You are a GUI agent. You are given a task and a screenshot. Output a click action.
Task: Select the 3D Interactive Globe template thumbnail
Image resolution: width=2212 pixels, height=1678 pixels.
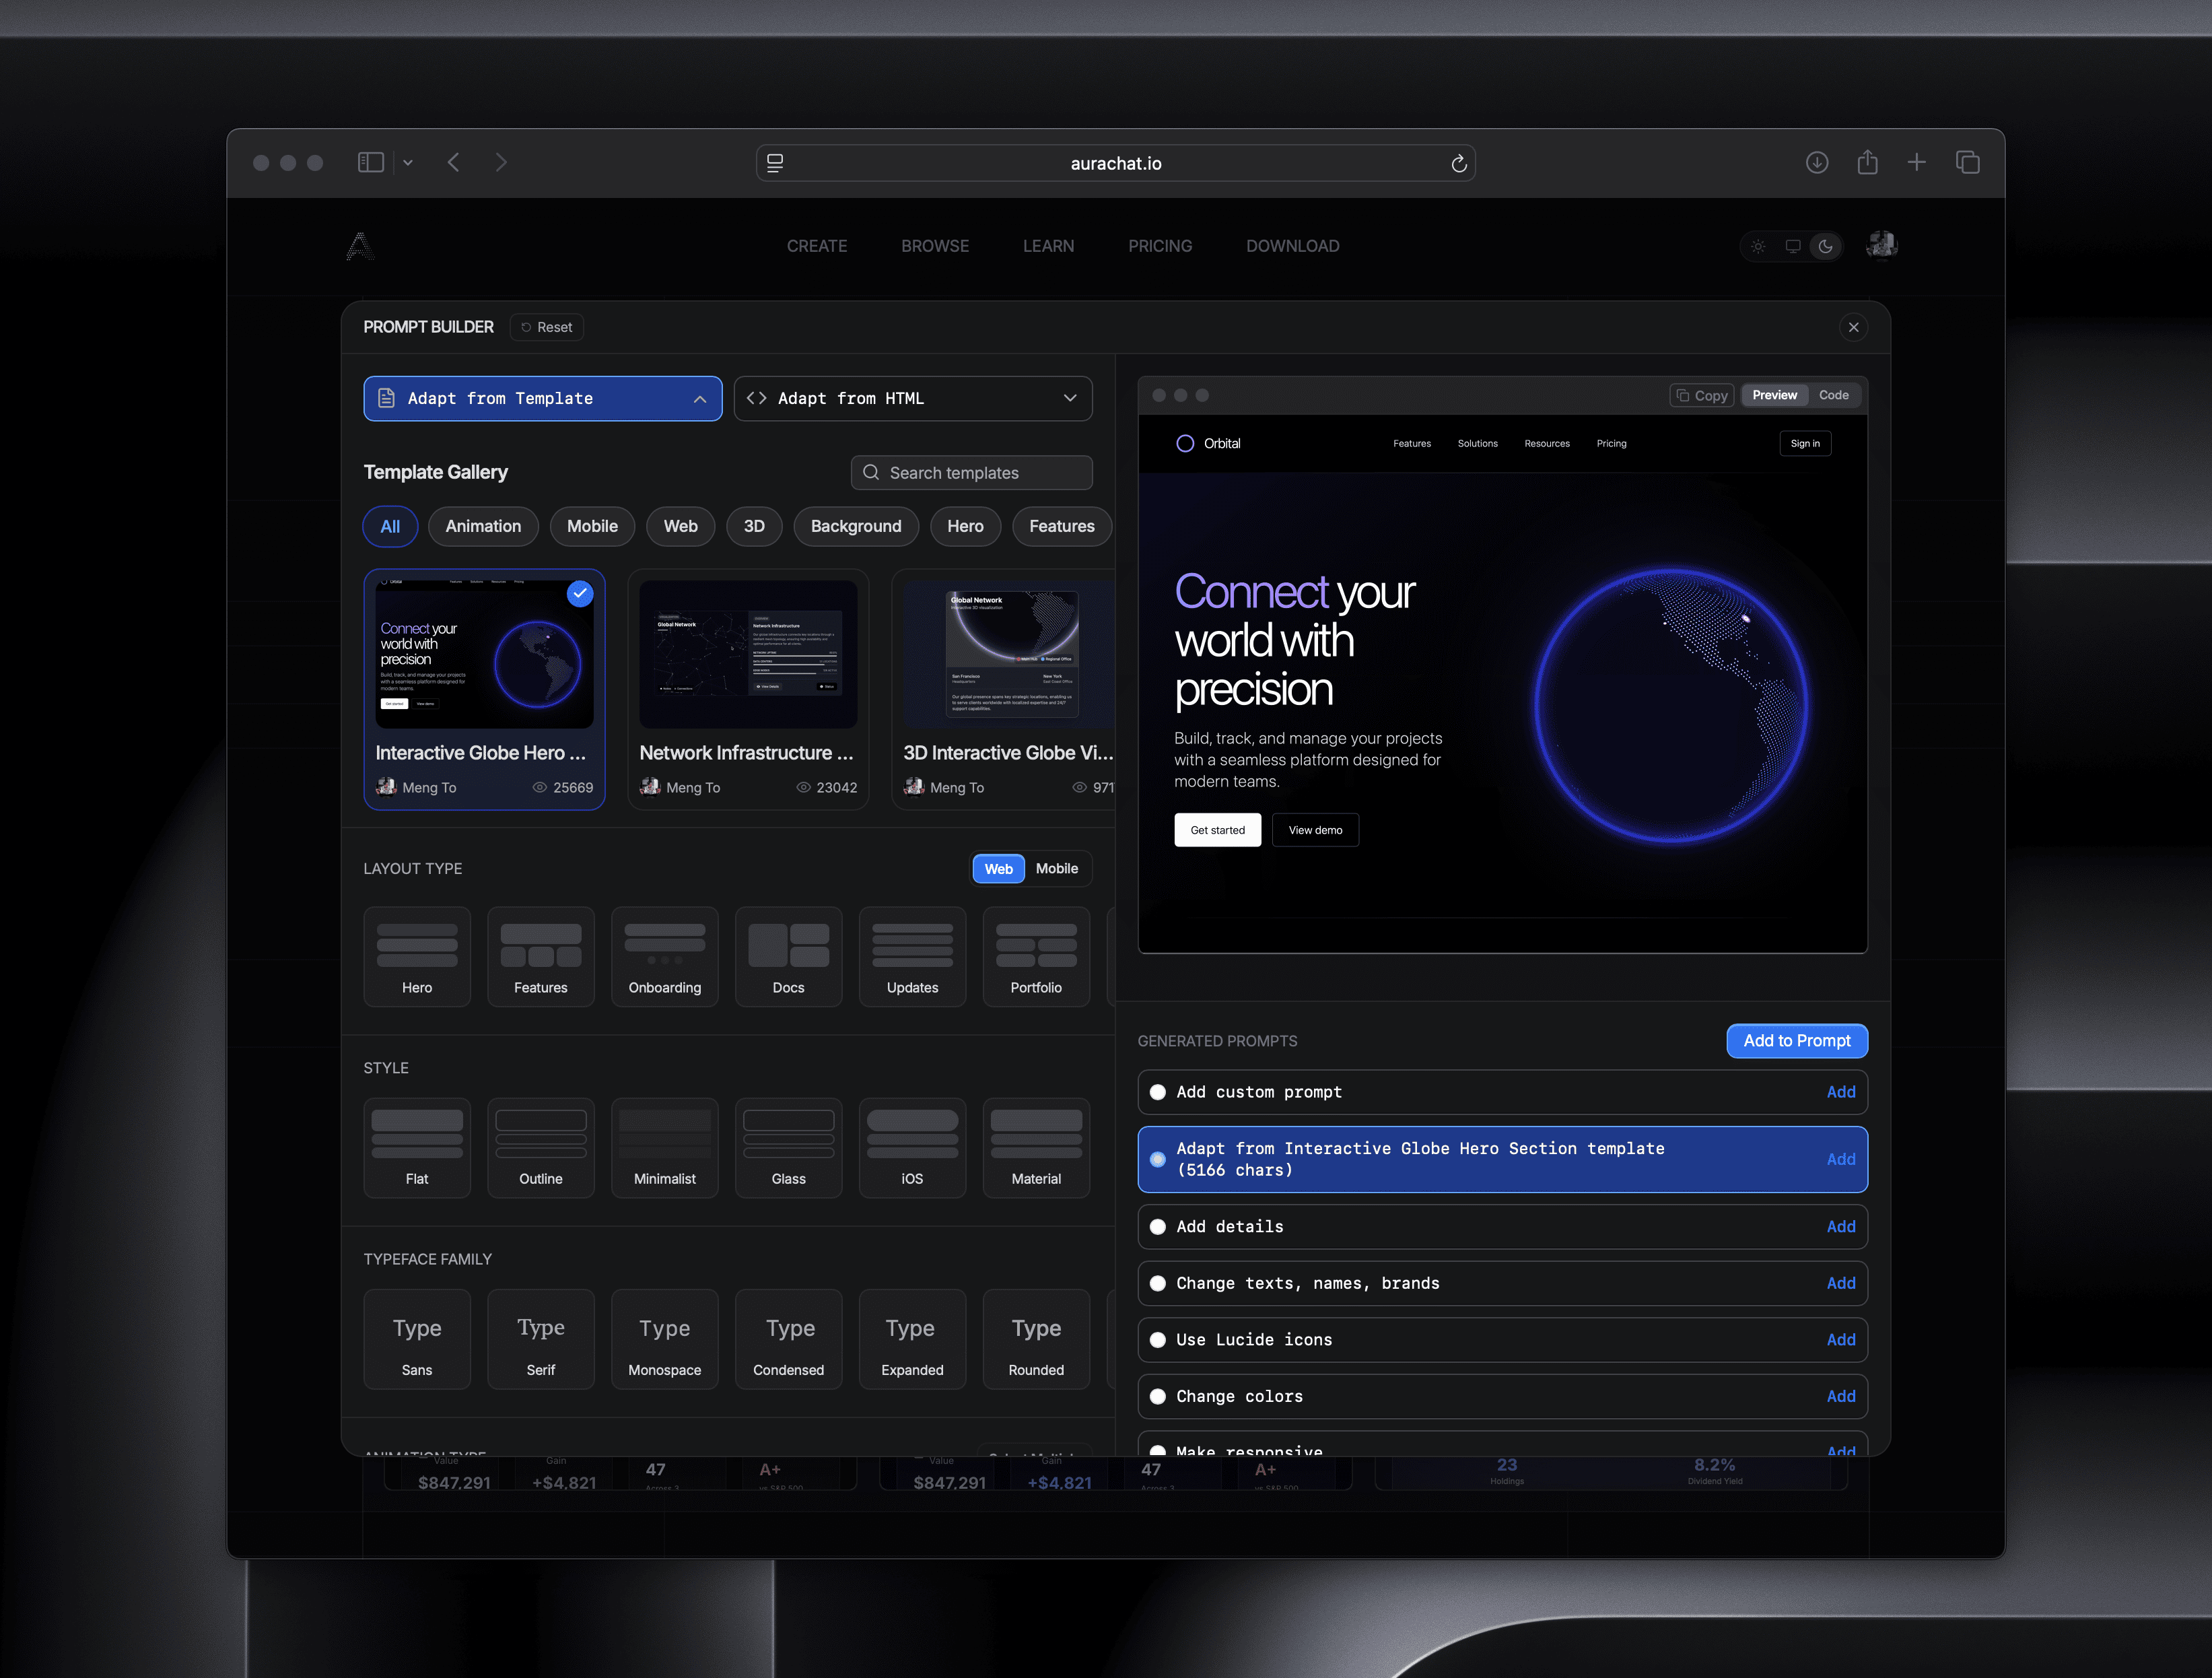(1008, 654)
